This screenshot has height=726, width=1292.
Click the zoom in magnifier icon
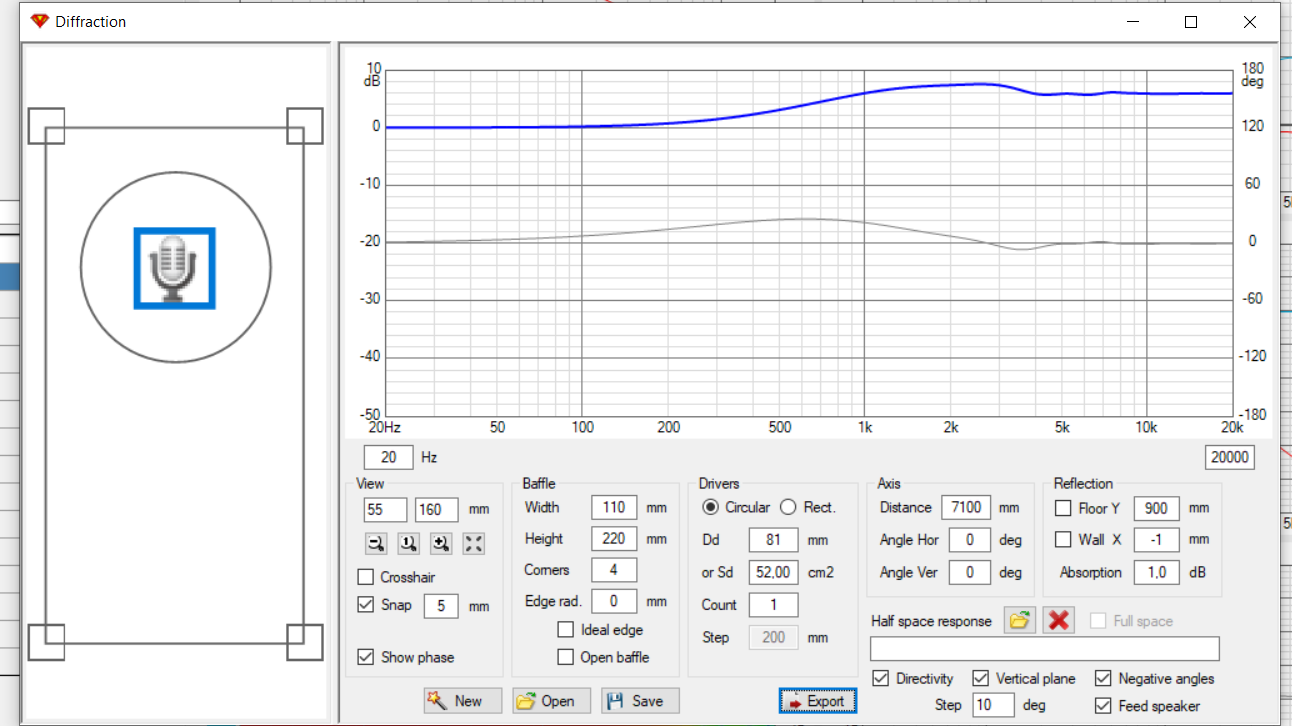pos(441,543)
